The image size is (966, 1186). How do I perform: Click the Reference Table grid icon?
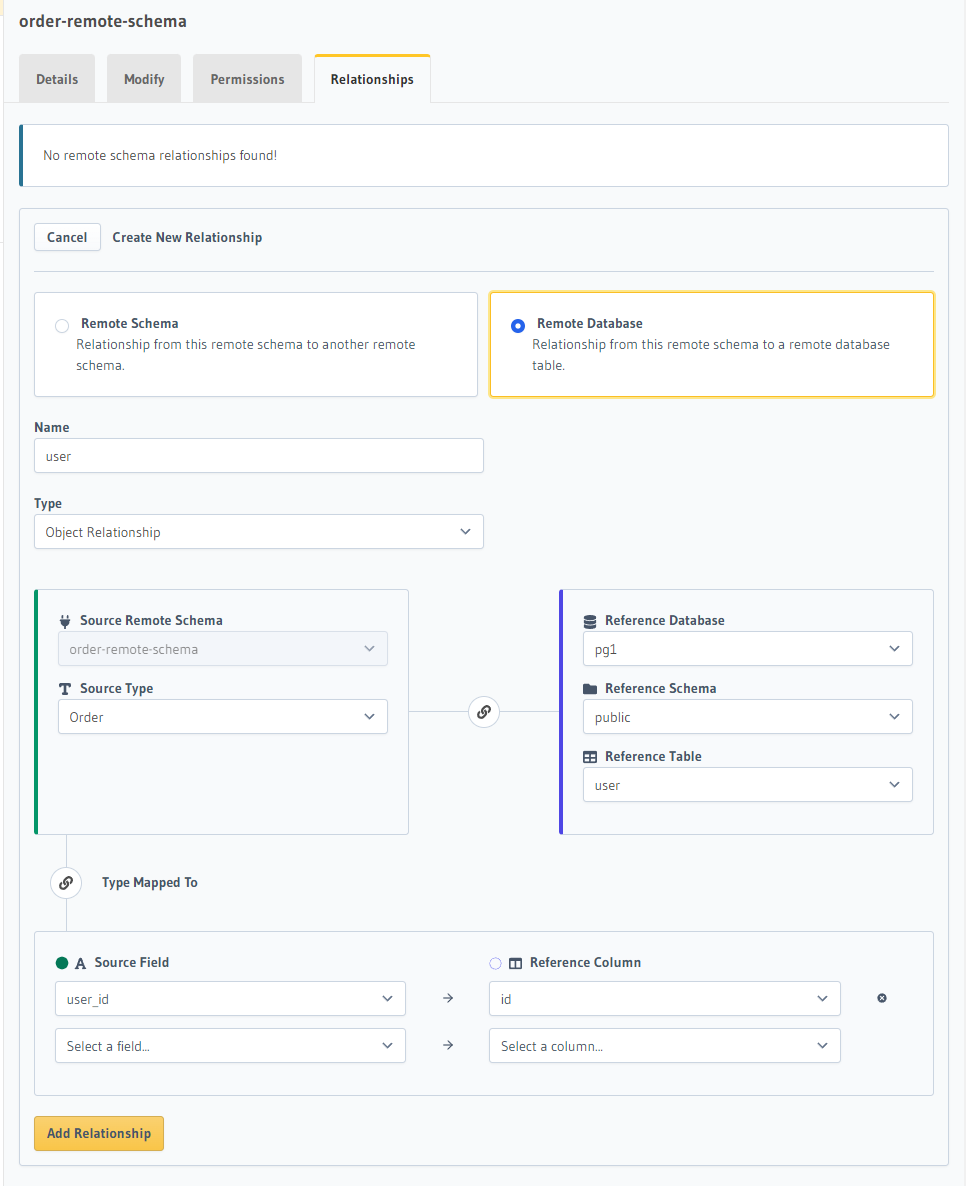point(590,757)
